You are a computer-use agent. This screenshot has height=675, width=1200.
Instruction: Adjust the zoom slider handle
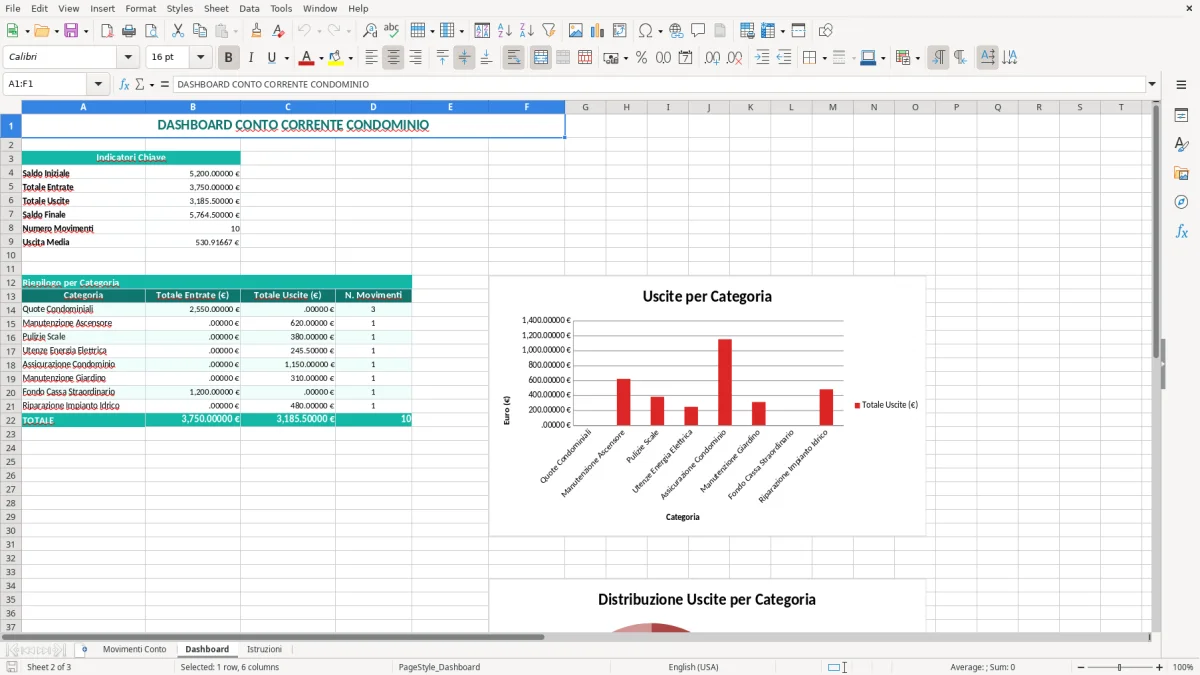(1120, 667)
